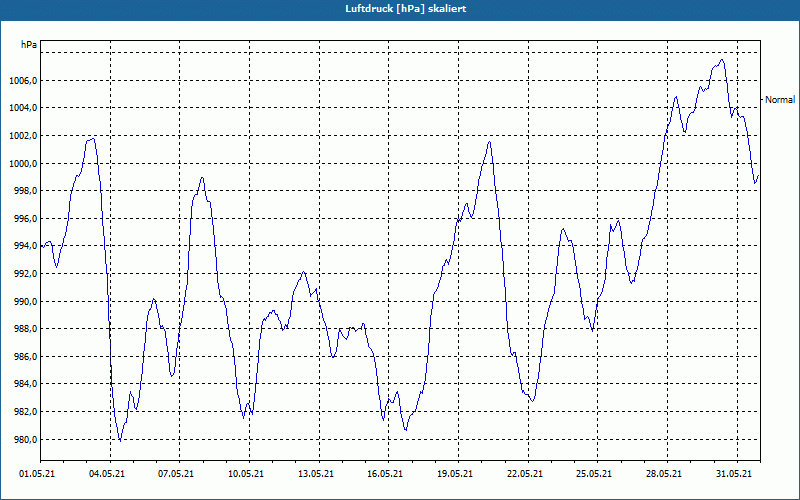Click the date label 16.05.21
Screen dimensions: 800x500
[385, 474]
